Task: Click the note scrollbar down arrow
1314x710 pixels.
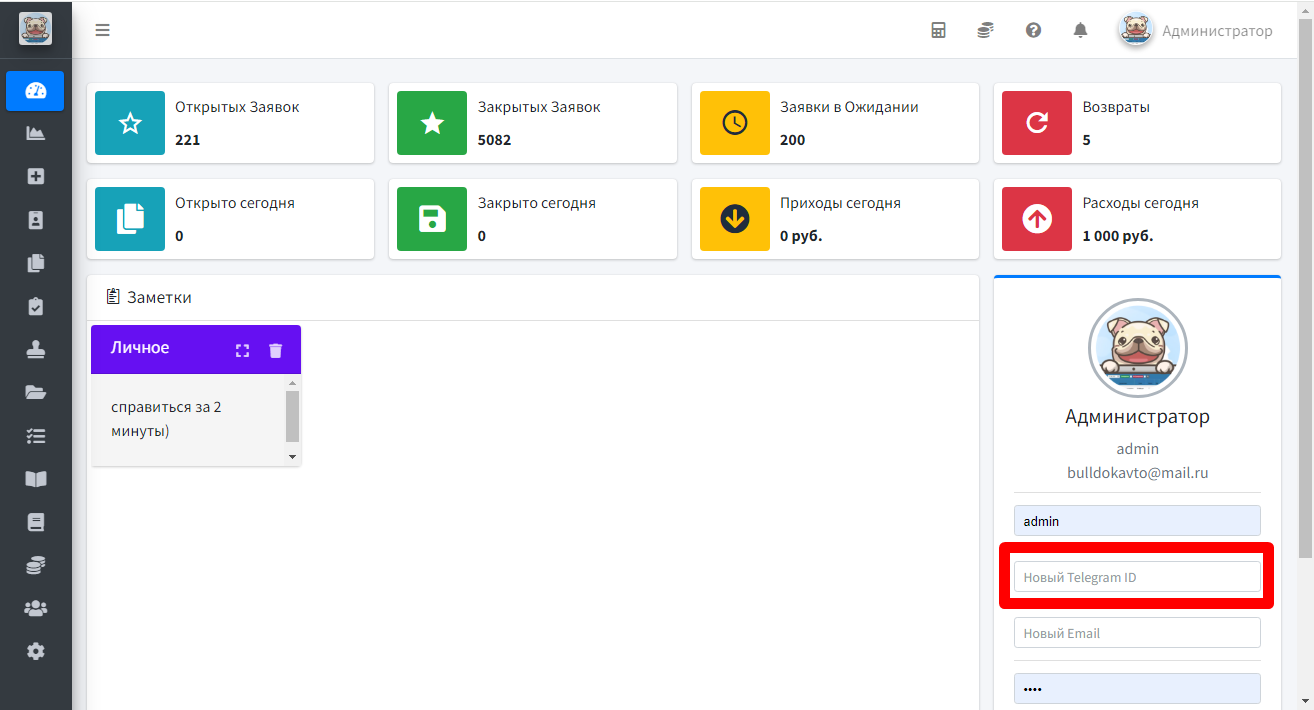Action: (x=292, y=457)
